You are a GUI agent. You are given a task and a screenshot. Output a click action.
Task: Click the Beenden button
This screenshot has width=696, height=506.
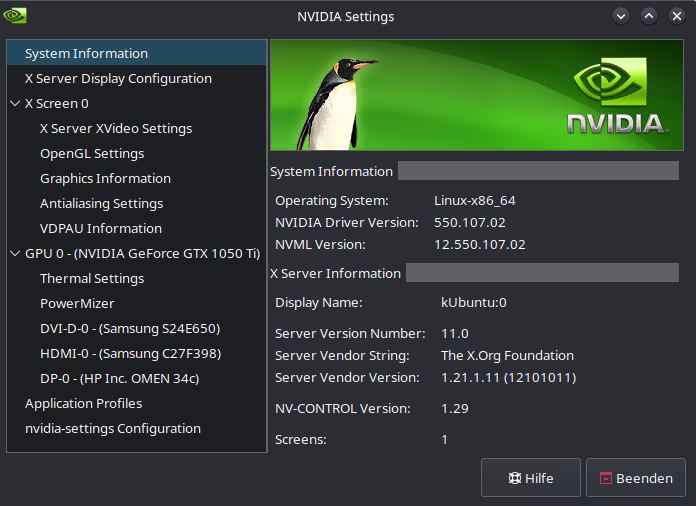click(x=636, y=478)
